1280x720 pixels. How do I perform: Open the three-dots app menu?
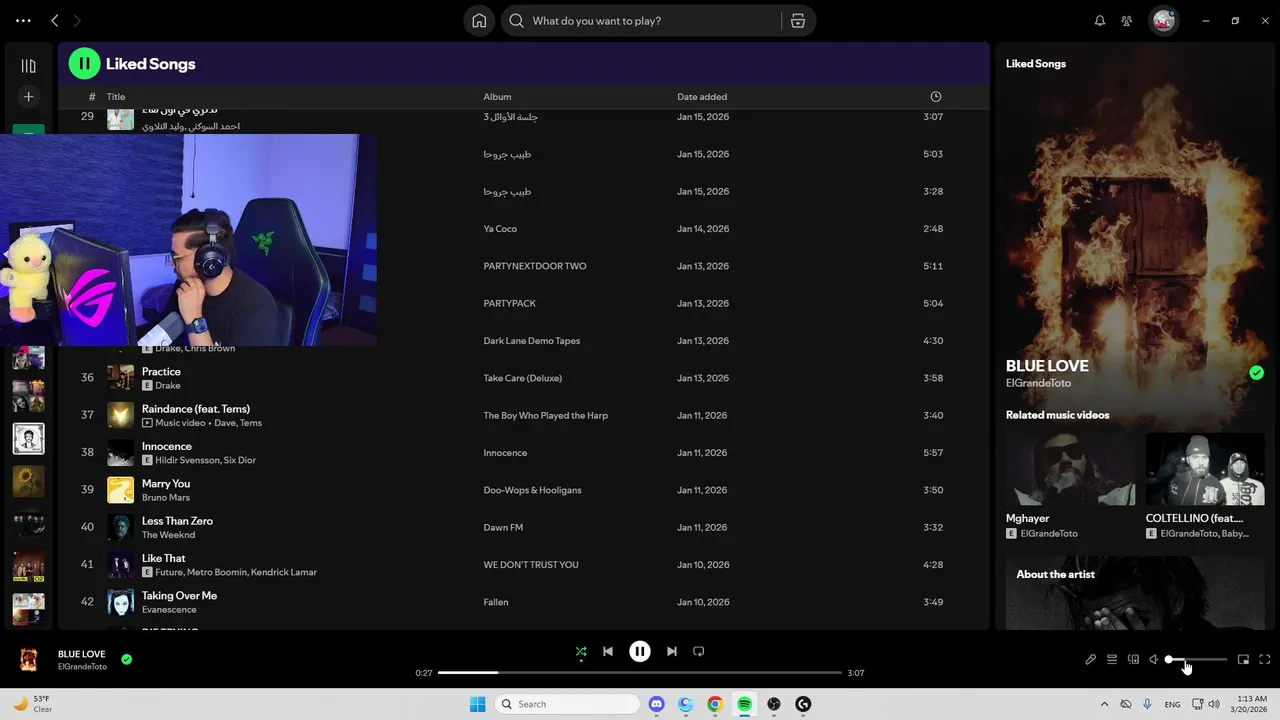(x=23, y=21)
